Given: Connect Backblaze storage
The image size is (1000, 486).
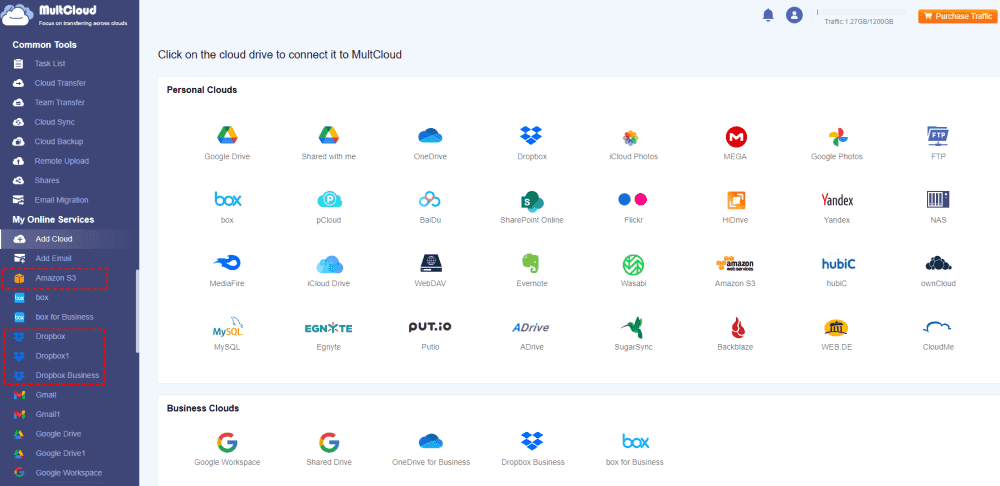Looking at the screenshot, I should click(736, 334).
